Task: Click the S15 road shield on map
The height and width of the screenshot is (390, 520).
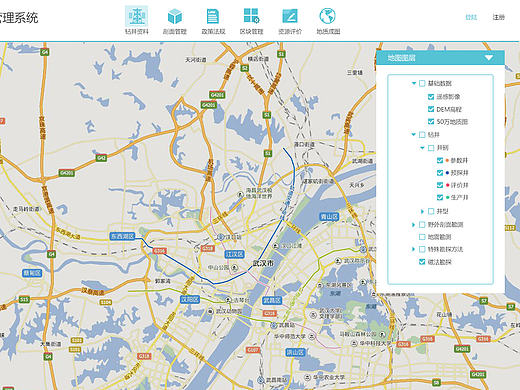Action: click(24, 299)
